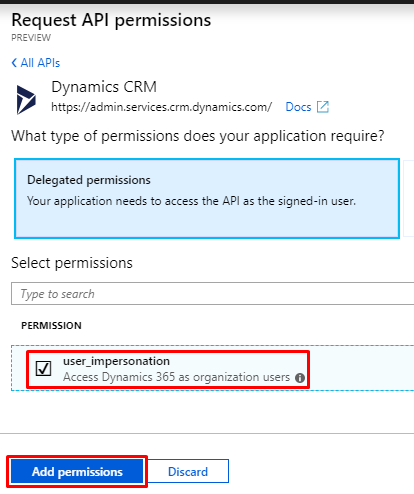The height and width of the screenshot is (494, 414).
Task: Click the Select permissions heading
Action: tap(72, 263)
